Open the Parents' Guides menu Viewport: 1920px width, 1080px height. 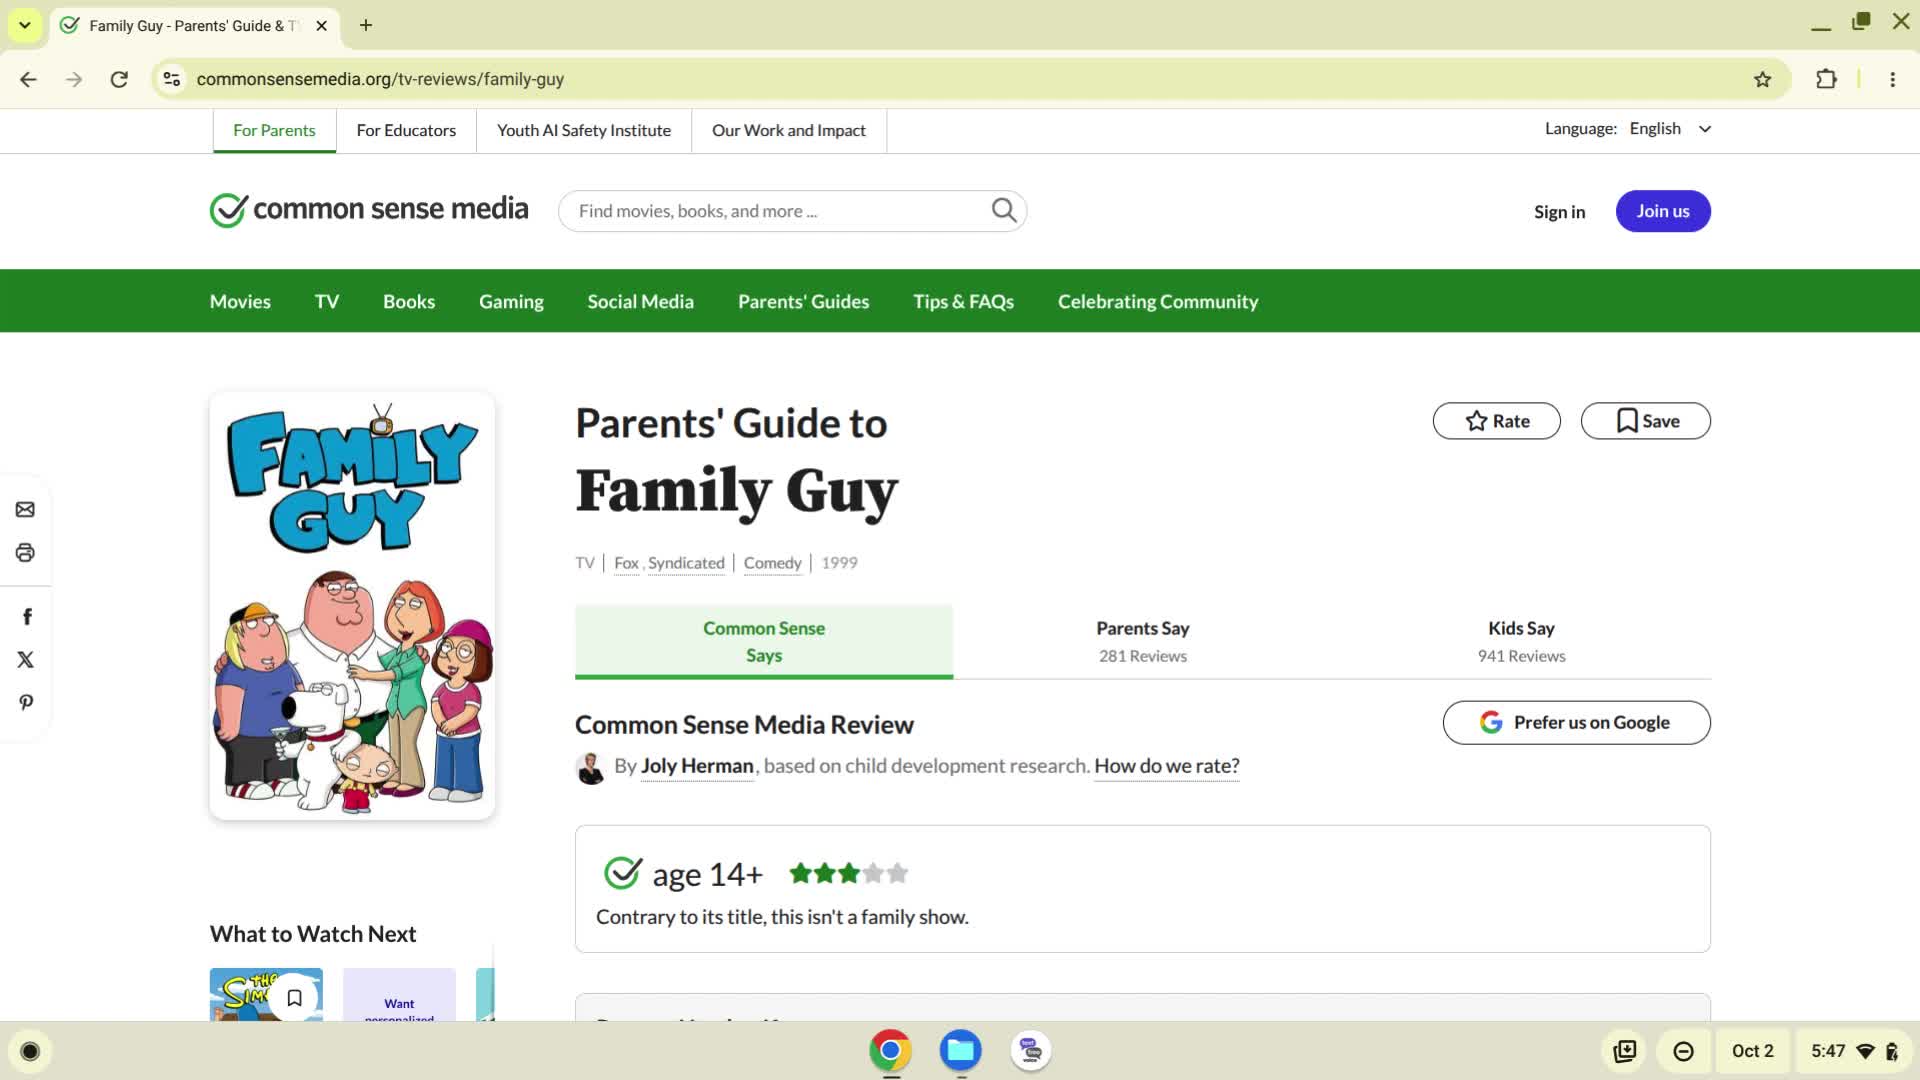803,301
